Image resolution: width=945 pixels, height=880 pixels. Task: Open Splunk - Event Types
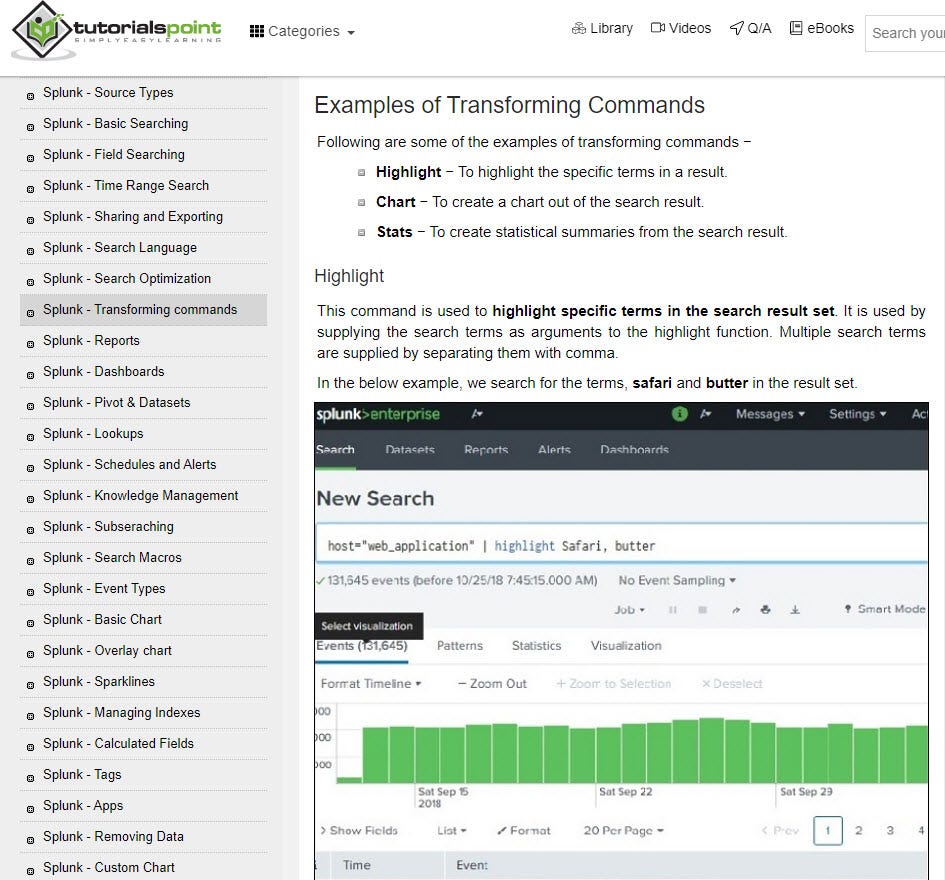[104, 589]
